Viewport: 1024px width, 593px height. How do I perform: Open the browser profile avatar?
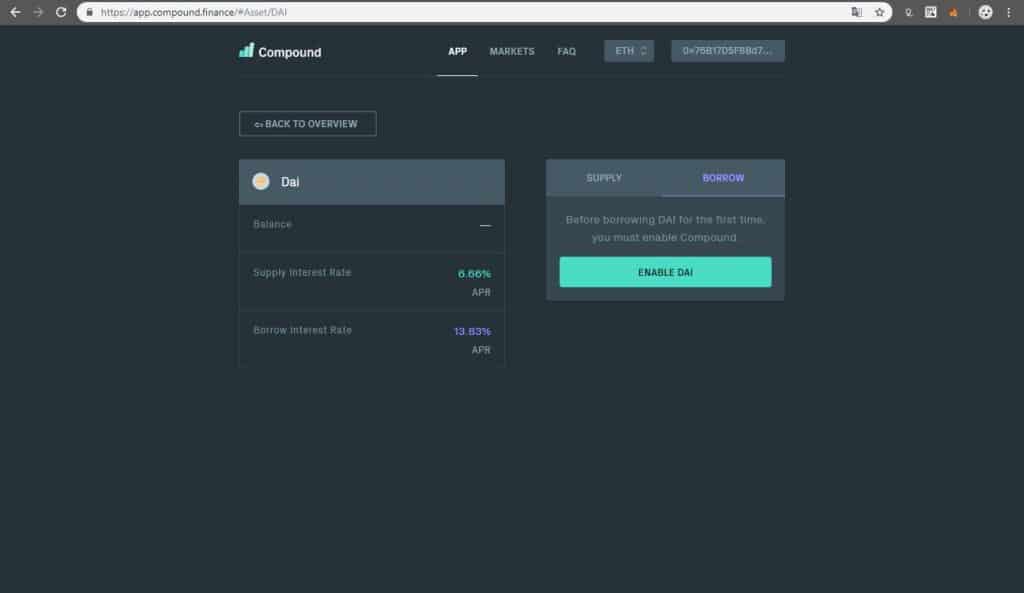click(x=985, y=12)
